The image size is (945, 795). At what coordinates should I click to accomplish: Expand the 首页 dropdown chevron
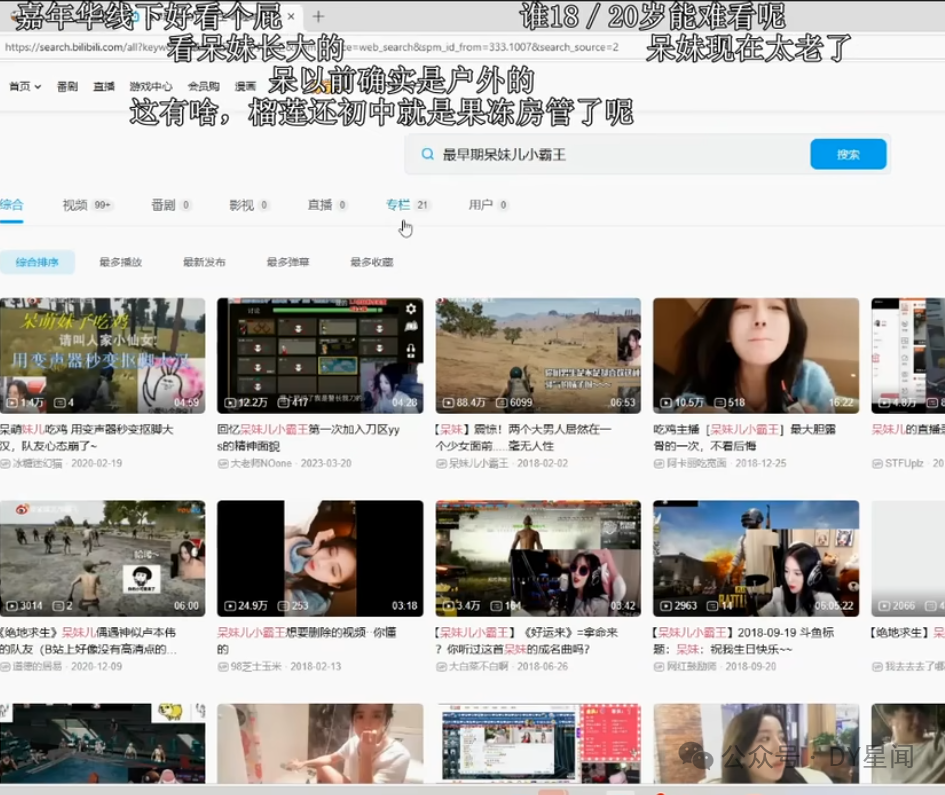click(38, 87)
